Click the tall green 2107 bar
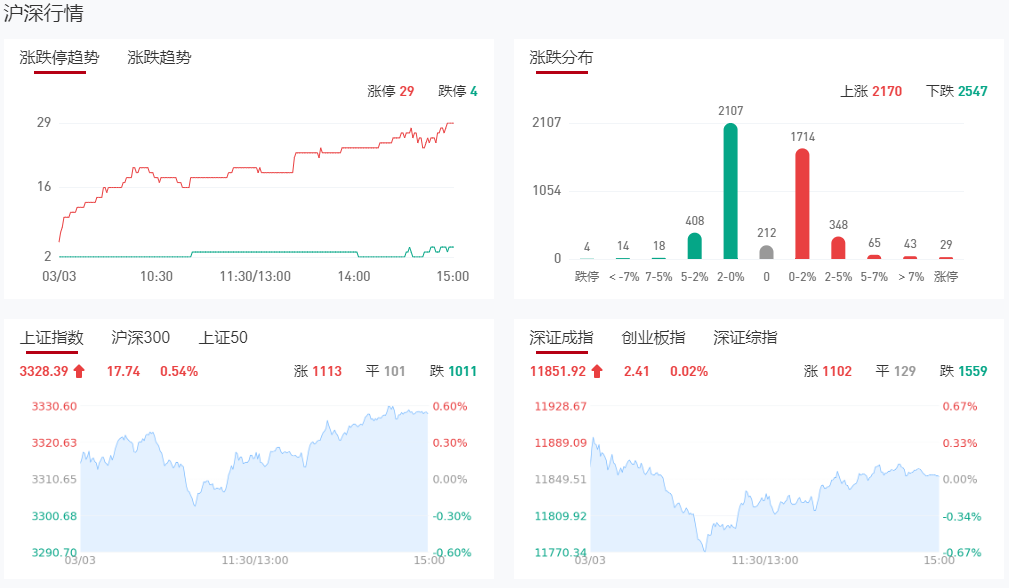Screen dimensions: 1009x588 (731, 190)
